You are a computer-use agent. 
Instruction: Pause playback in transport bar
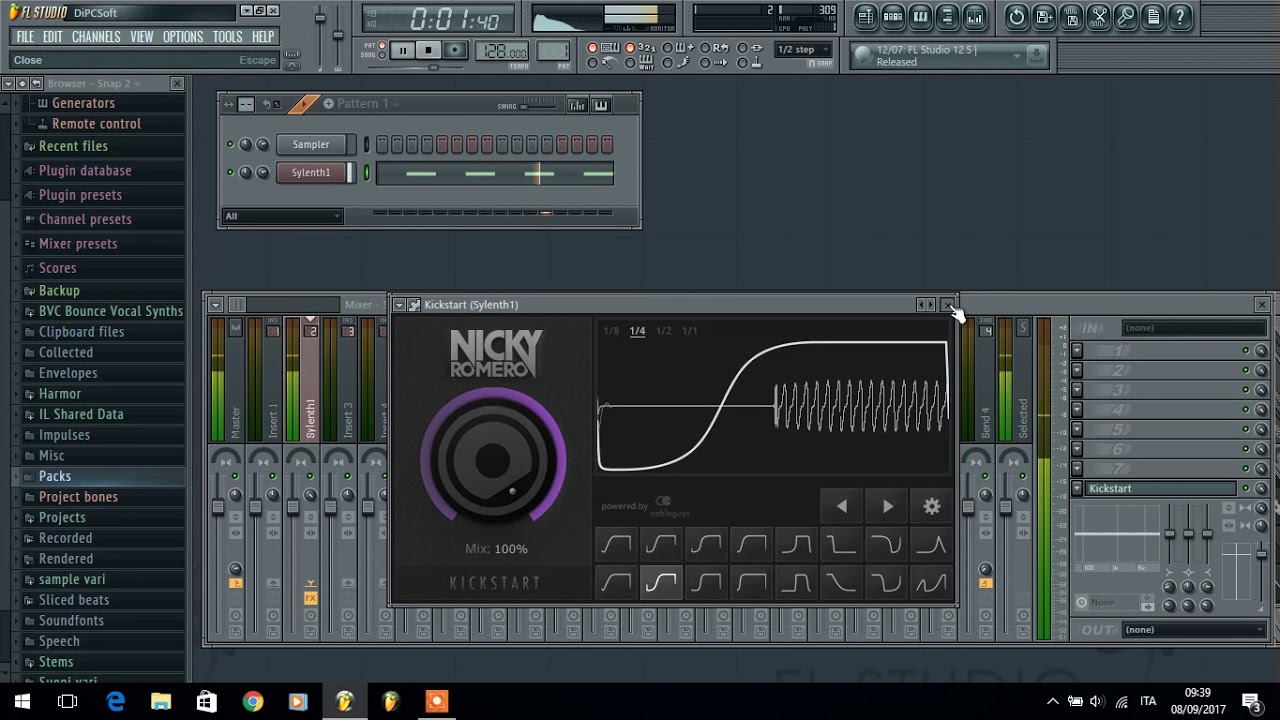(402, 50)
